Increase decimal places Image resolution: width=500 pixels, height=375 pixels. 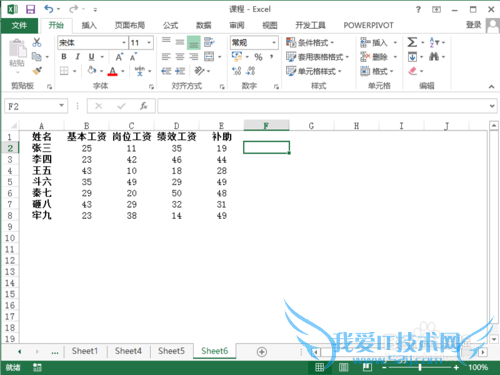tap(237, 71)
